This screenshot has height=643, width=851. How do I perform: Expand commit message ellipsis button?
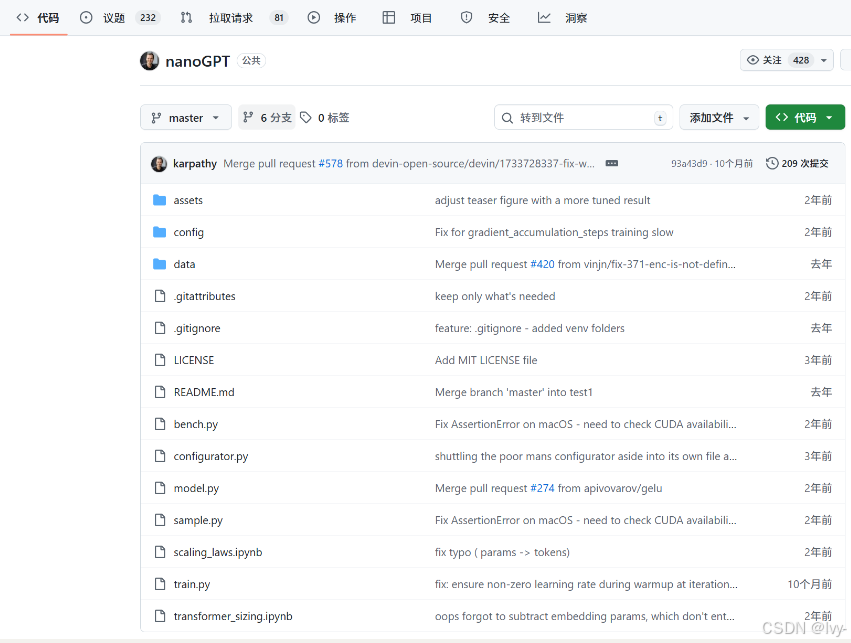point(612,163)
